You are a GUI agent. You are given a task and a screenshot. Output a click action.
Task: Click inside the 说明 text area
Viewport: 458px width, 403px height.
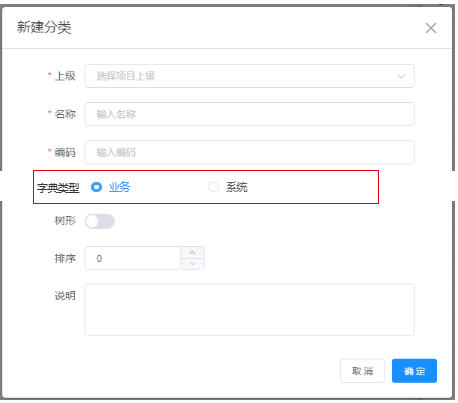point(249,310)
